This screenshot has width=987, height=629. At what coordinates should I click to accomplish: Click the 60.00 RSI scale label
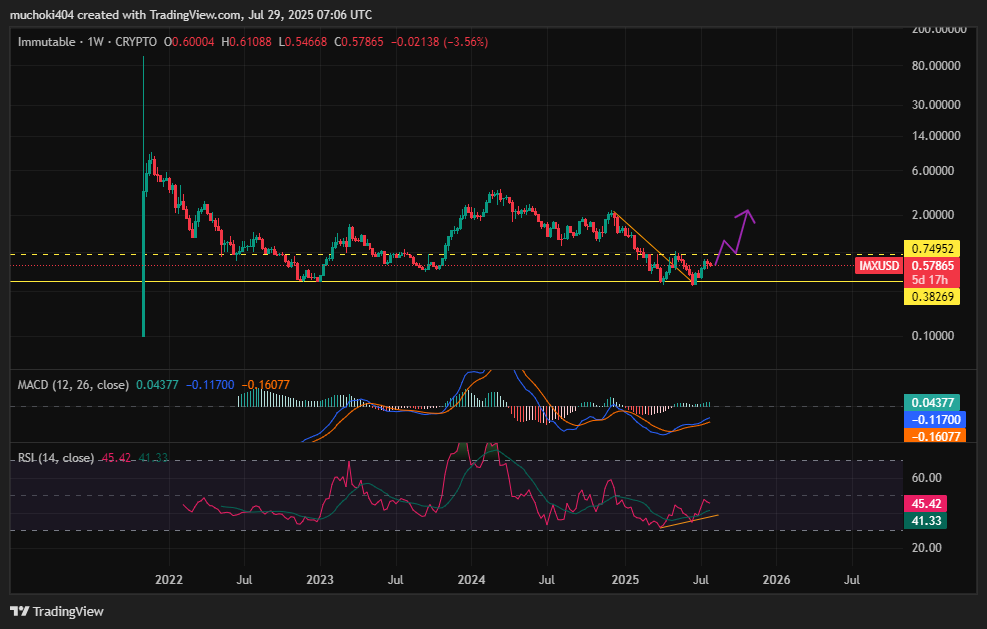927,478
